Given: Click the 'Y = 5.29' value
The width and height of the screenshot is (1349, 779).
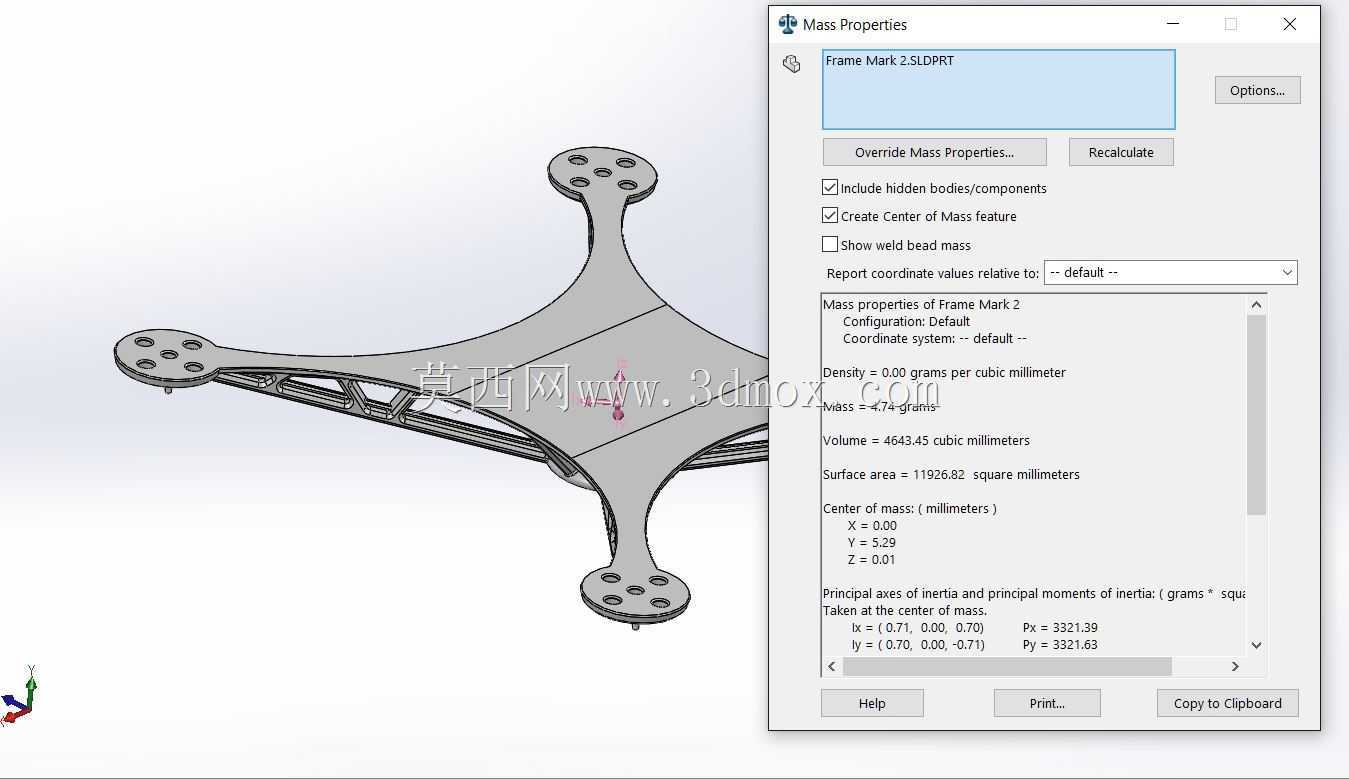Looking at the screenshot, I should pyautogui.click(x=871, y=542).
